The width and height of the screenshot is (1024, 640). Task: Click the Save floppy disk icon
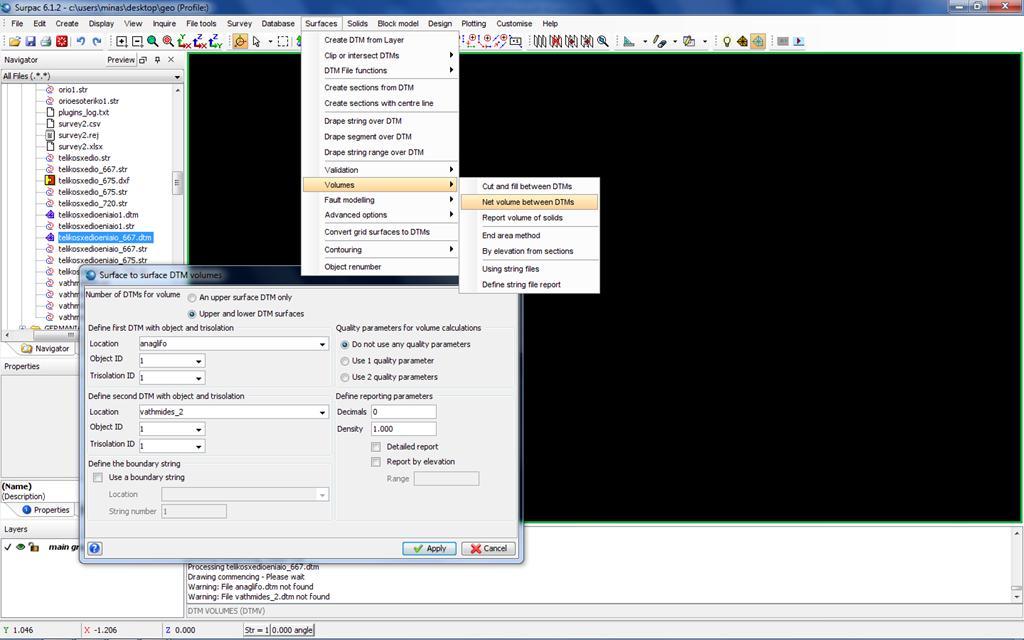tap(30, 41)
